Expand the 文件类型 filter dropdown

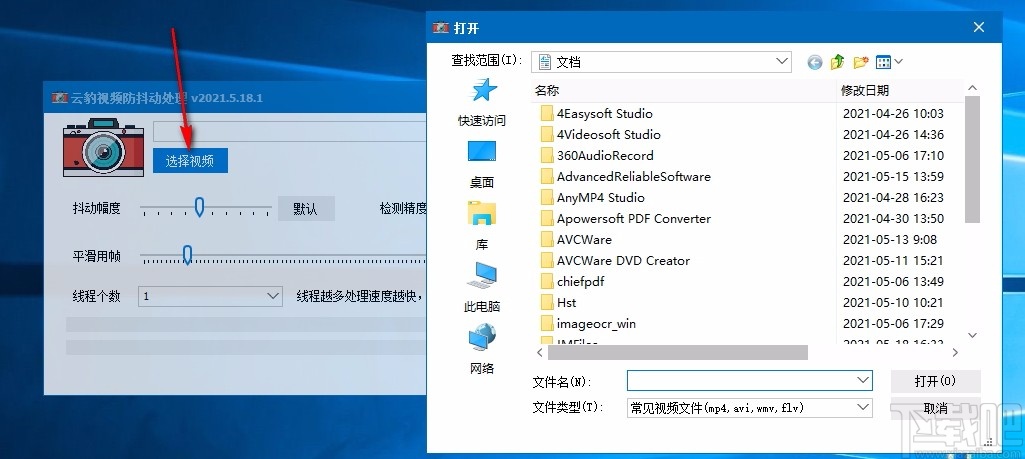[863, 408]
